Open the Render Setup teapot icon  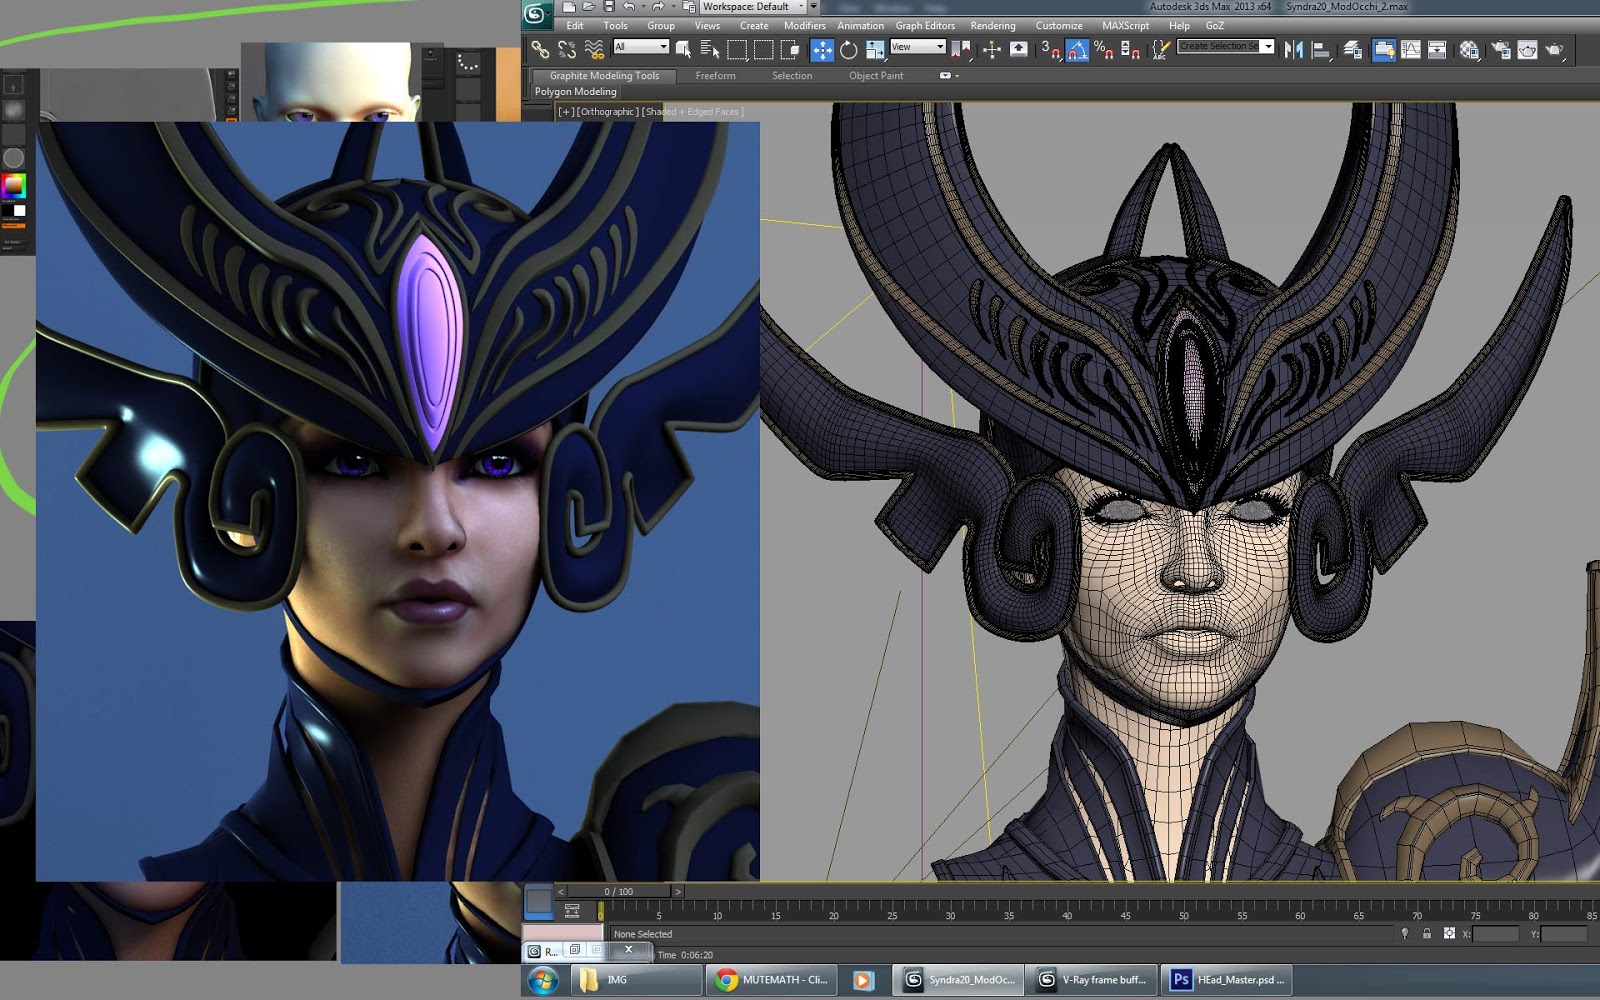tap(1501, 49)
